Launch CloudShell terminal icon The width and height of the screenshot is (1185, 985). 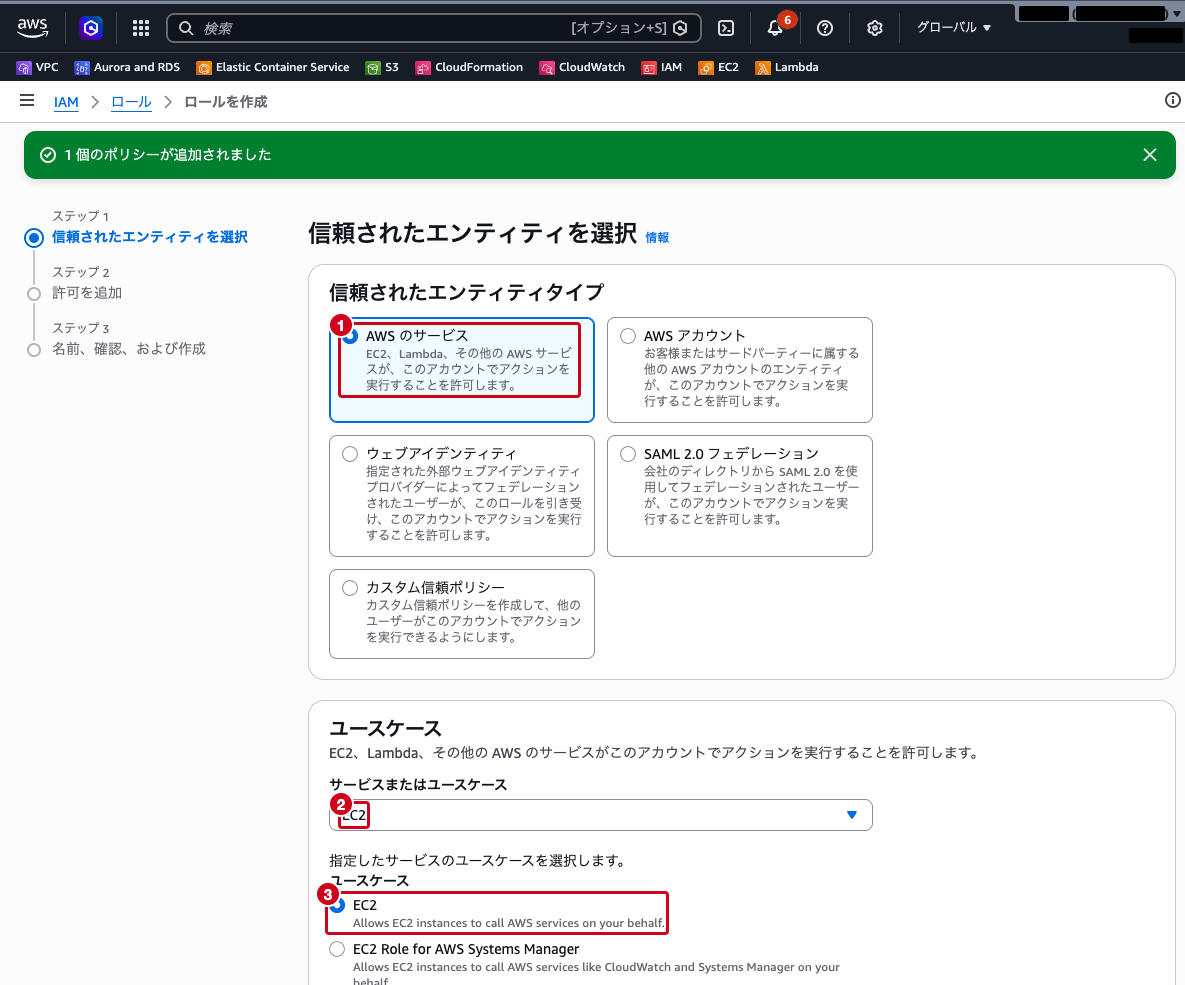tap(726, 28)
